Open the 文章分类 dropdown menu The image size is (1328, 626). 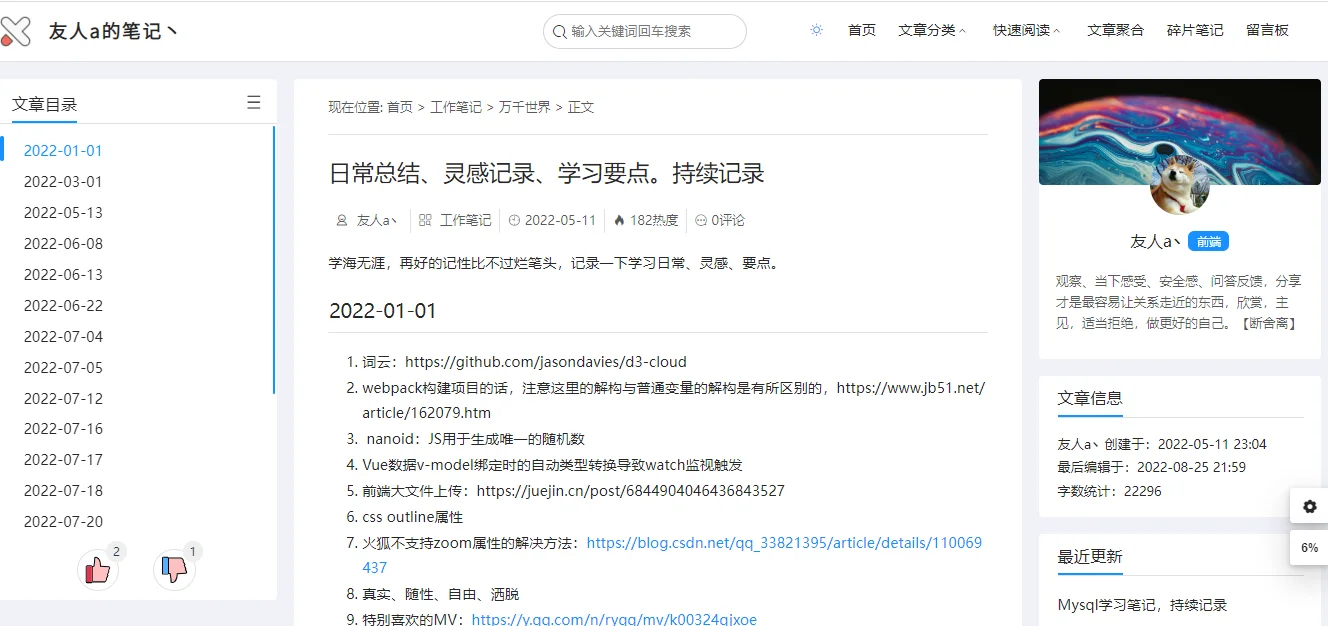(x=927, y=30)
